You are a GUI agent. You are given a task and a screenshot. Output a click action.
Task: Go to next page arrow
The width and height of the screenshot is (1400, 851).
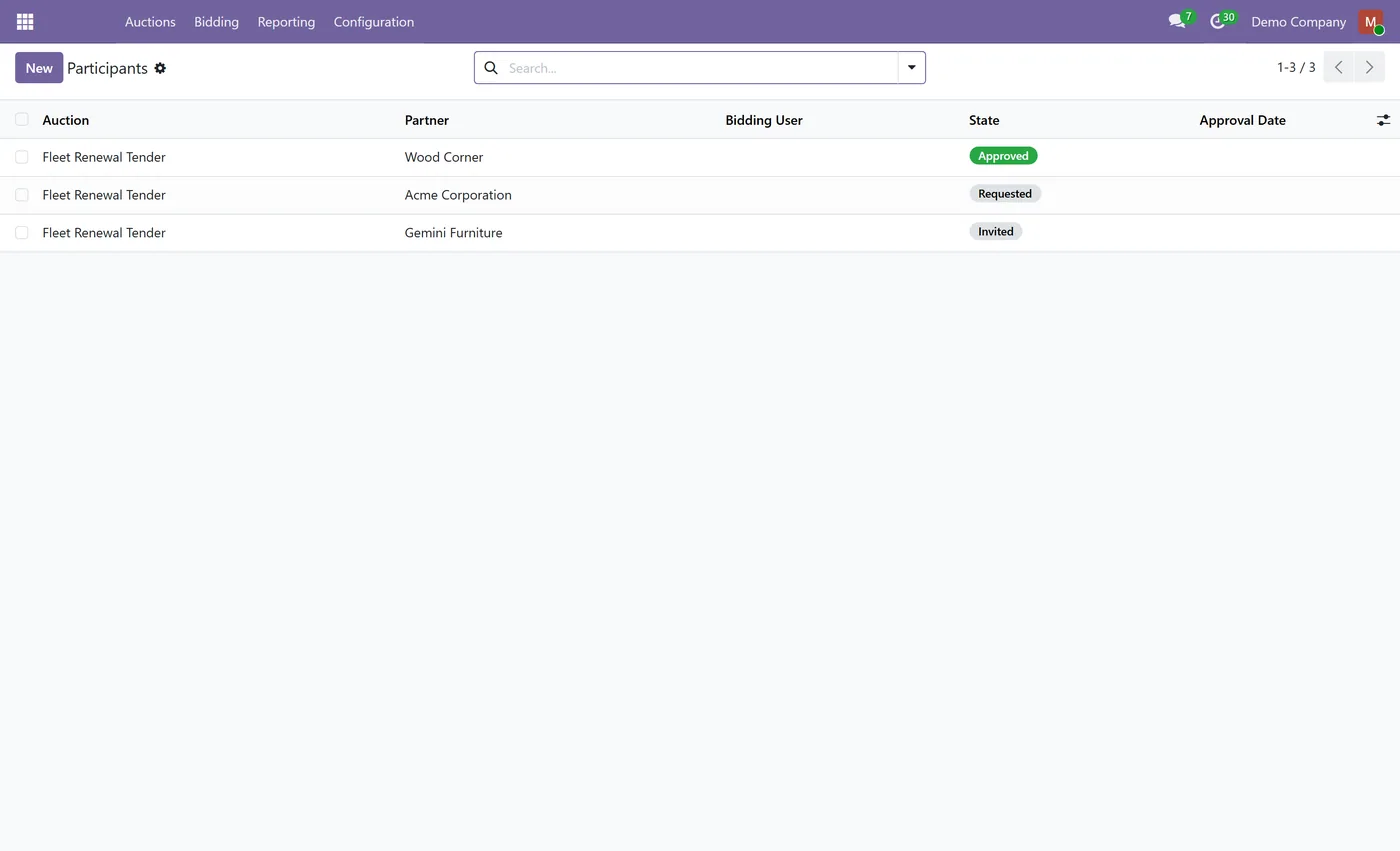tap(1369, 67)
